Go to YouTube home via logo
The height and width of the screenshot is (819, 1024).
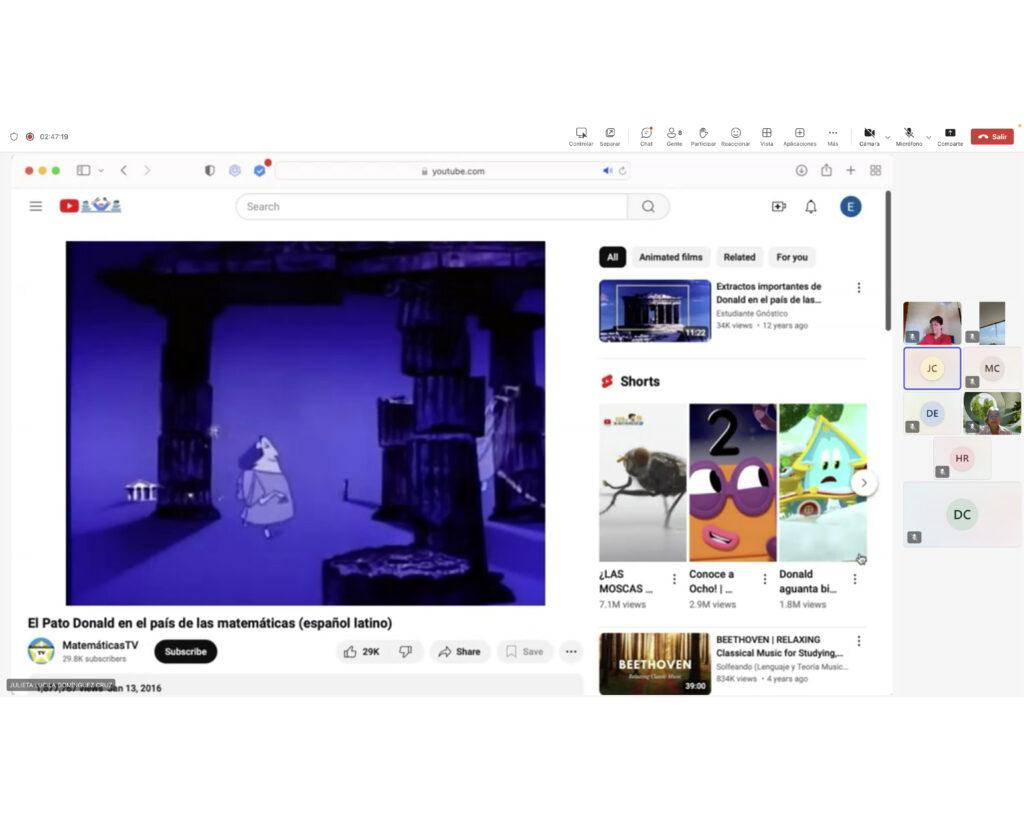91,206
